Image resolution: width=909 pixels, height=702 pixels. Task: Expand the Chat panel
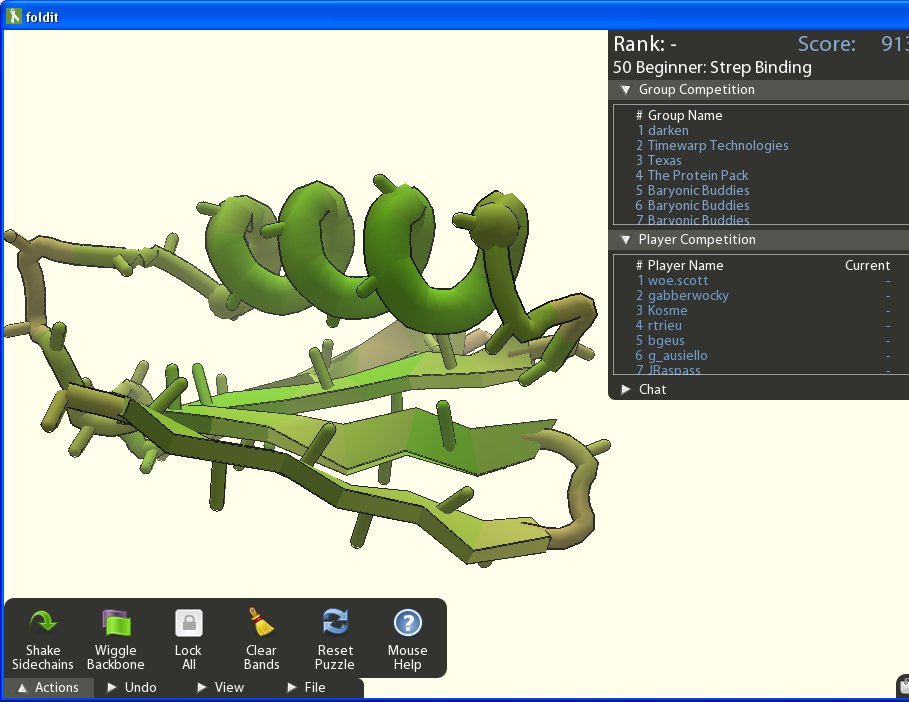click(x=626, y=390)
